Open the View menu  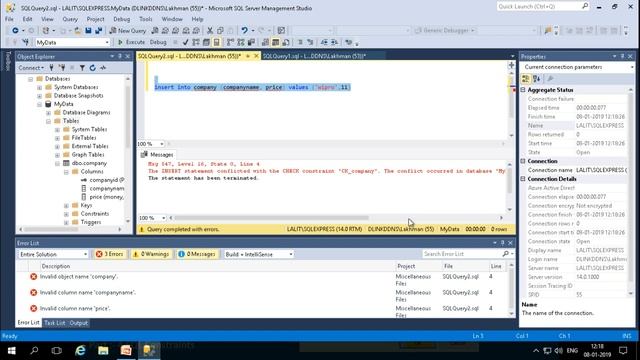[x=47, y=19]
